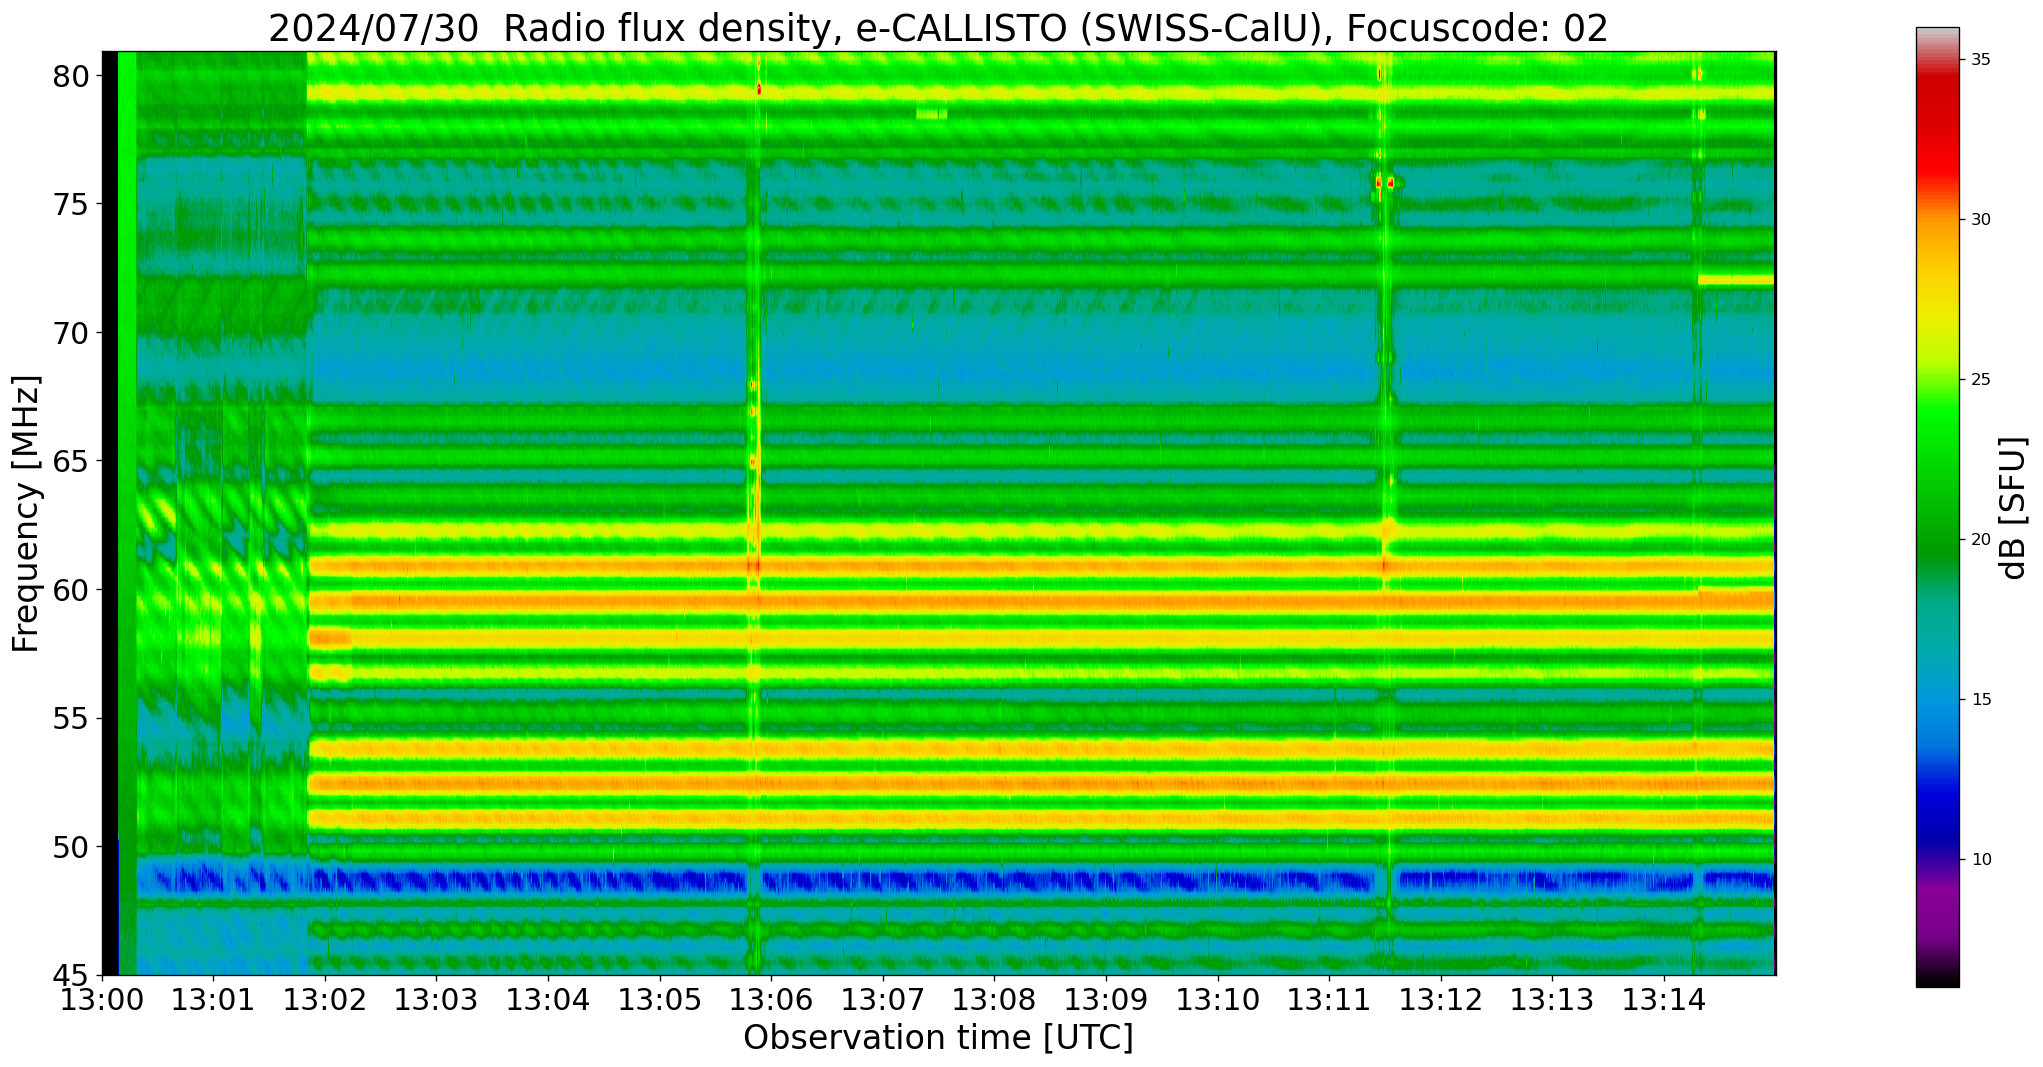This screenshot has width=2043, height=1067.
Task: Click the 13:06 time tick label
Action: click(771, 999)
